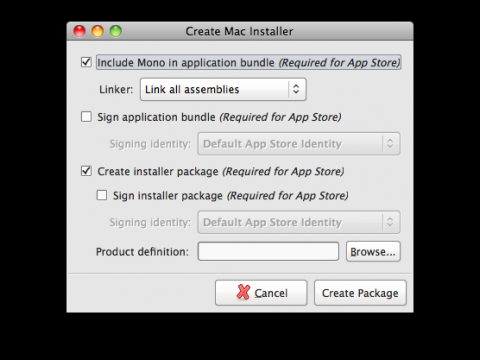Open installer package Signing identity dropdown
The width and height of the screenshot is (480, 360).
coord(299,222)
